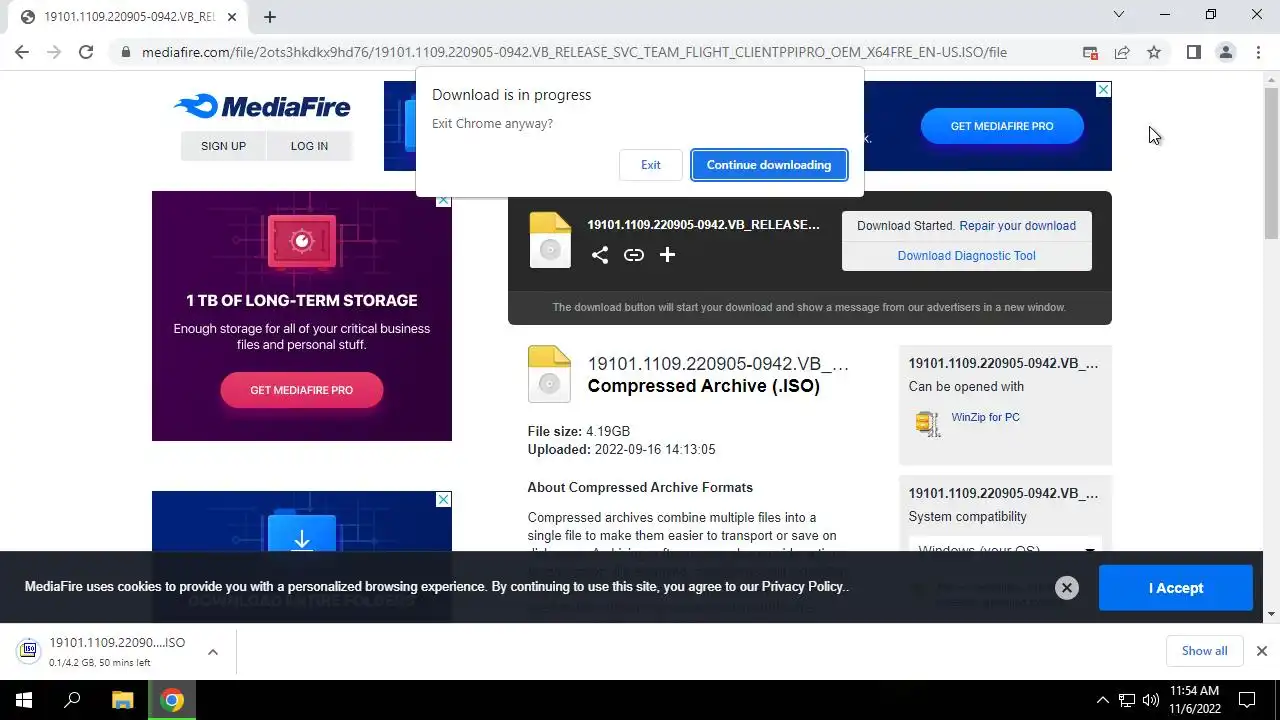
Task: Open the Chrome profile avatar menu
Action: point(1225,52)
